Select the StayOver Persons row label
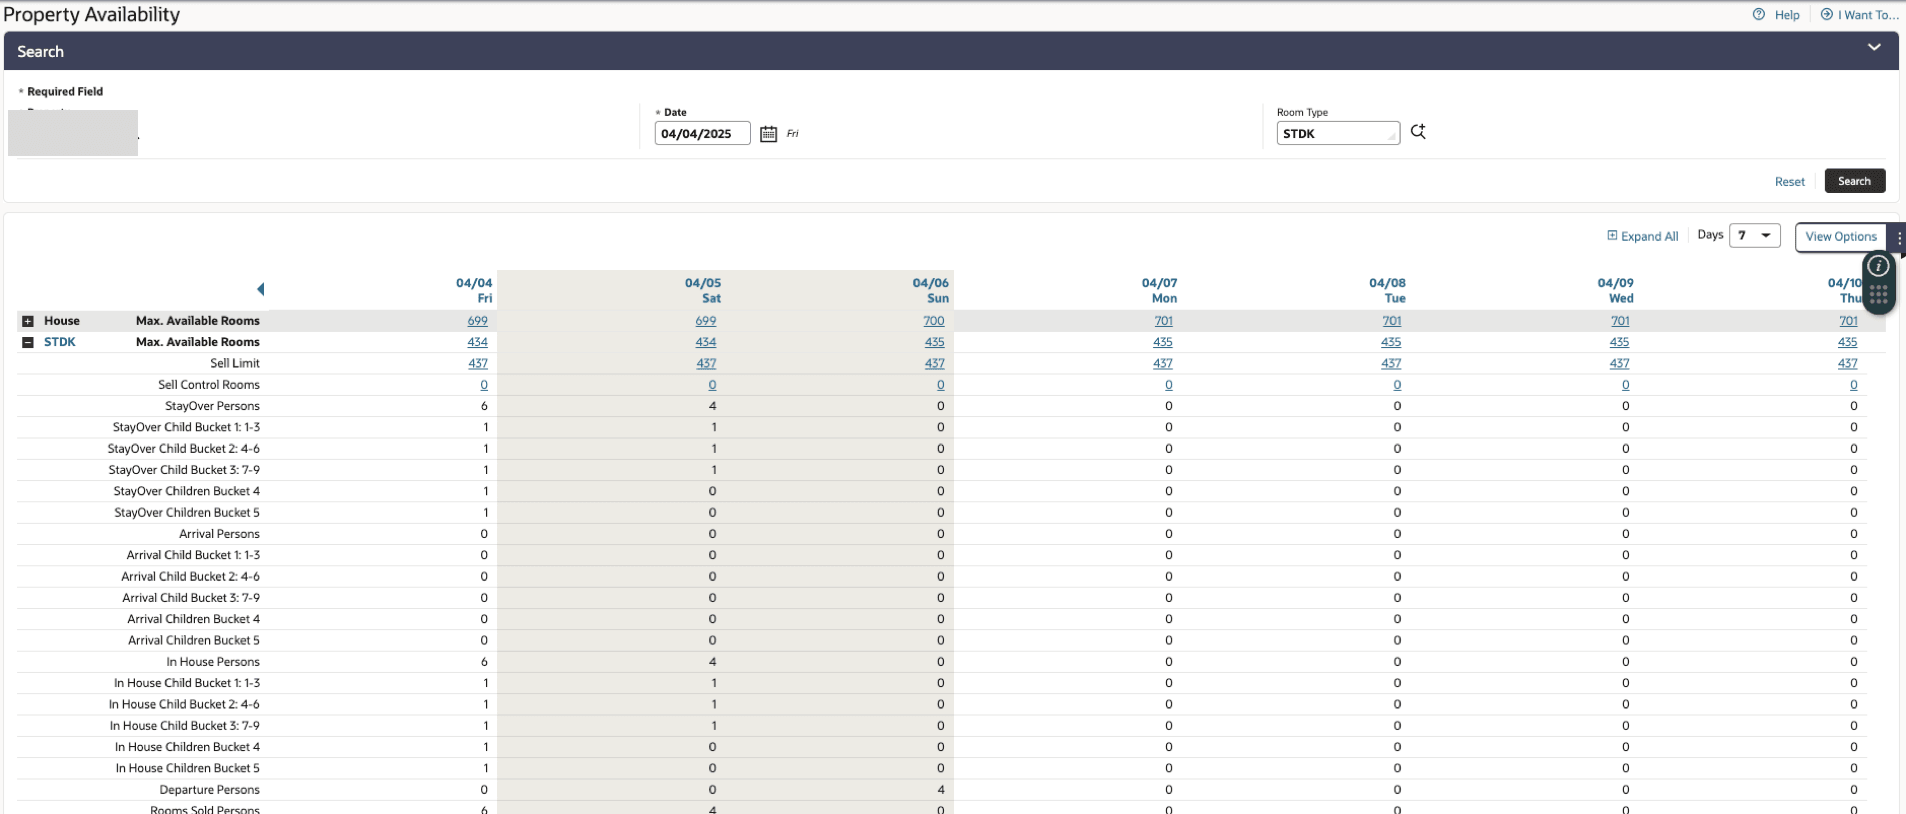The width and height of the screenshot is (1906, 814). 212,406
